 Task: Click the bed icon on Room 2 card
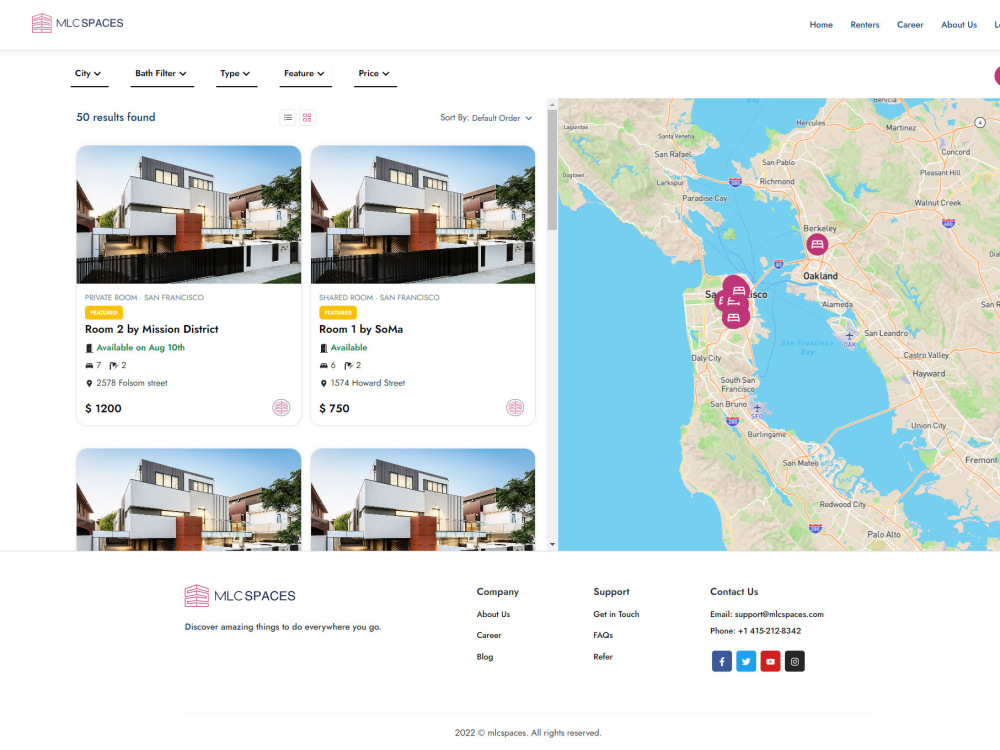coord(89,365)
